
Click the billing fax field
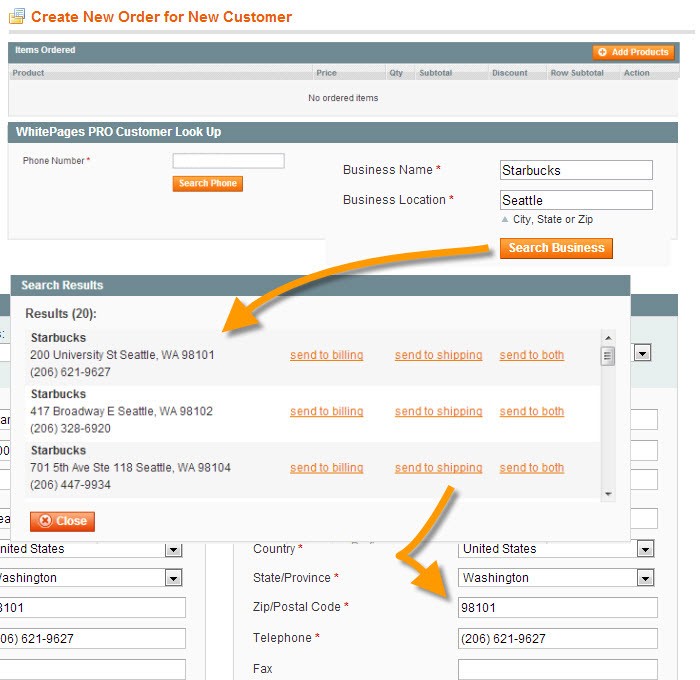click(92, 669)
